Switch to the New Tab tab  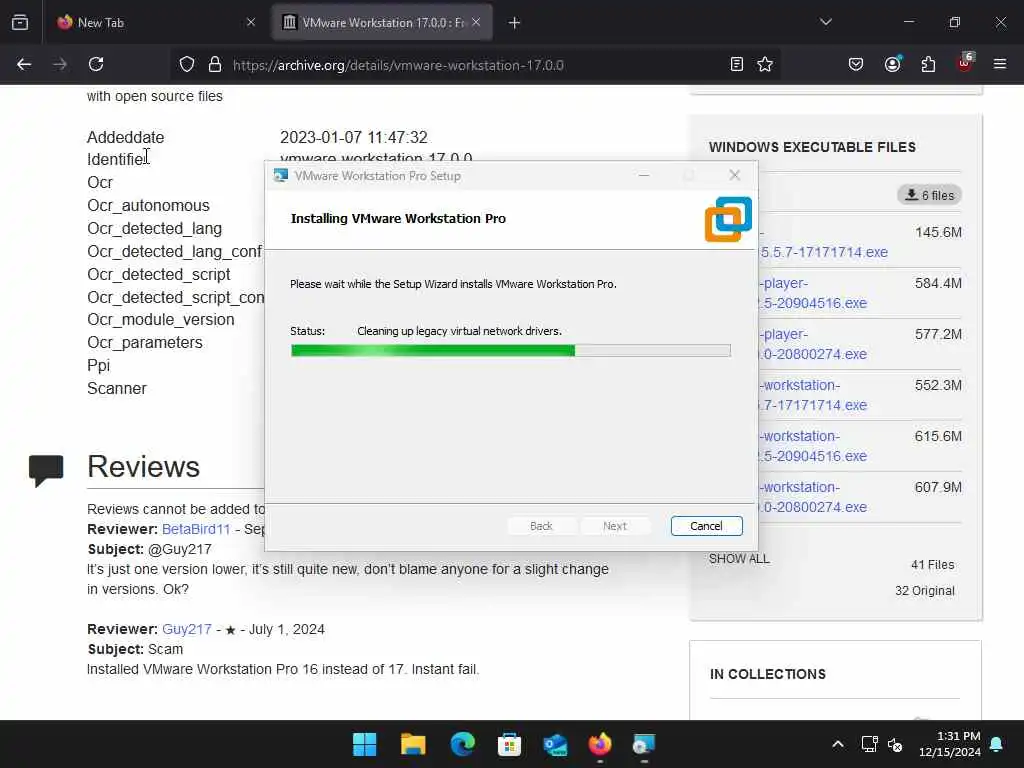155,22
